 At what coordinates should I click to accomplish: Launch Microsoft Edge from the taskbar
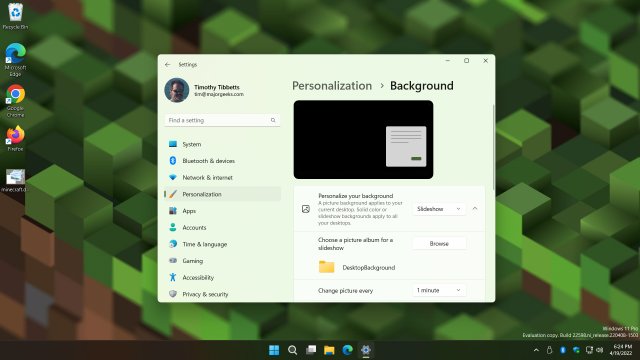tap(347, 350)
